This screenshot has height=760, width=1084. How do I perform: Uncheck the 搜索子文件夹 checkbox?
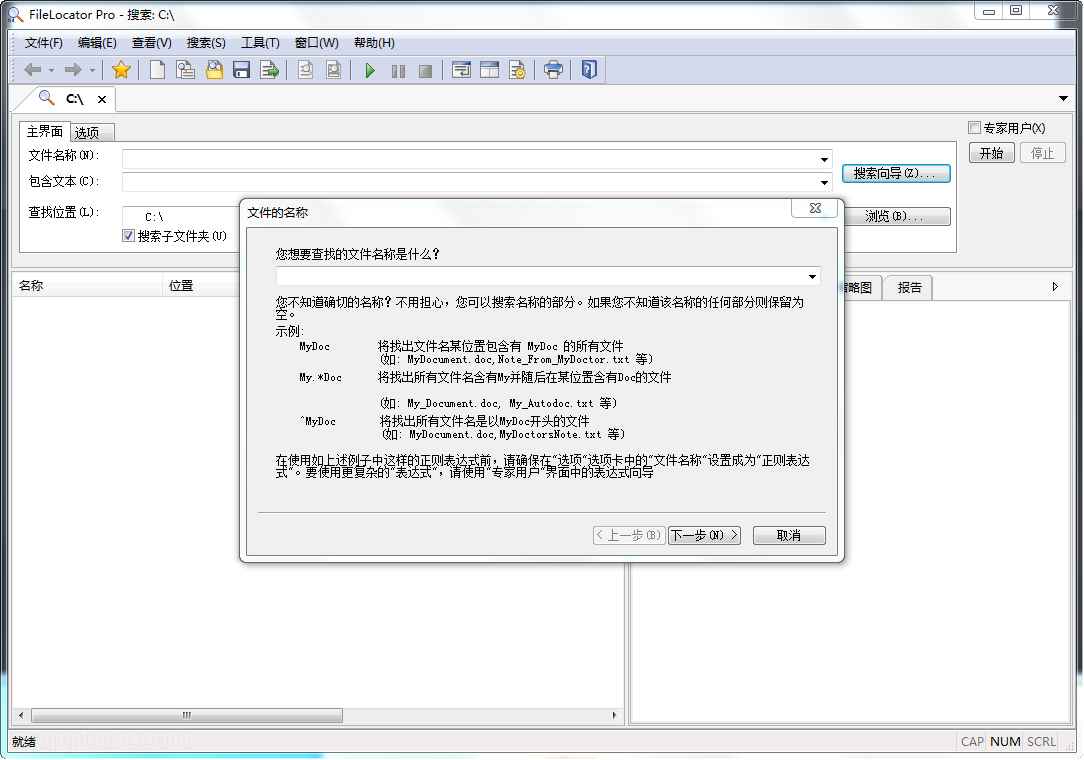coord(128,236)
